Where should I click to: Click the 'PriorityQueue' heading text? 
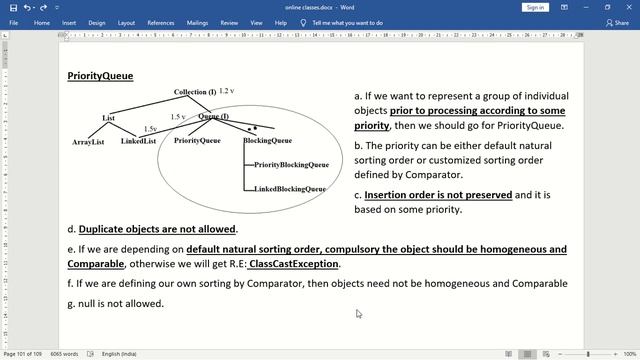click(x=100, y=76)
